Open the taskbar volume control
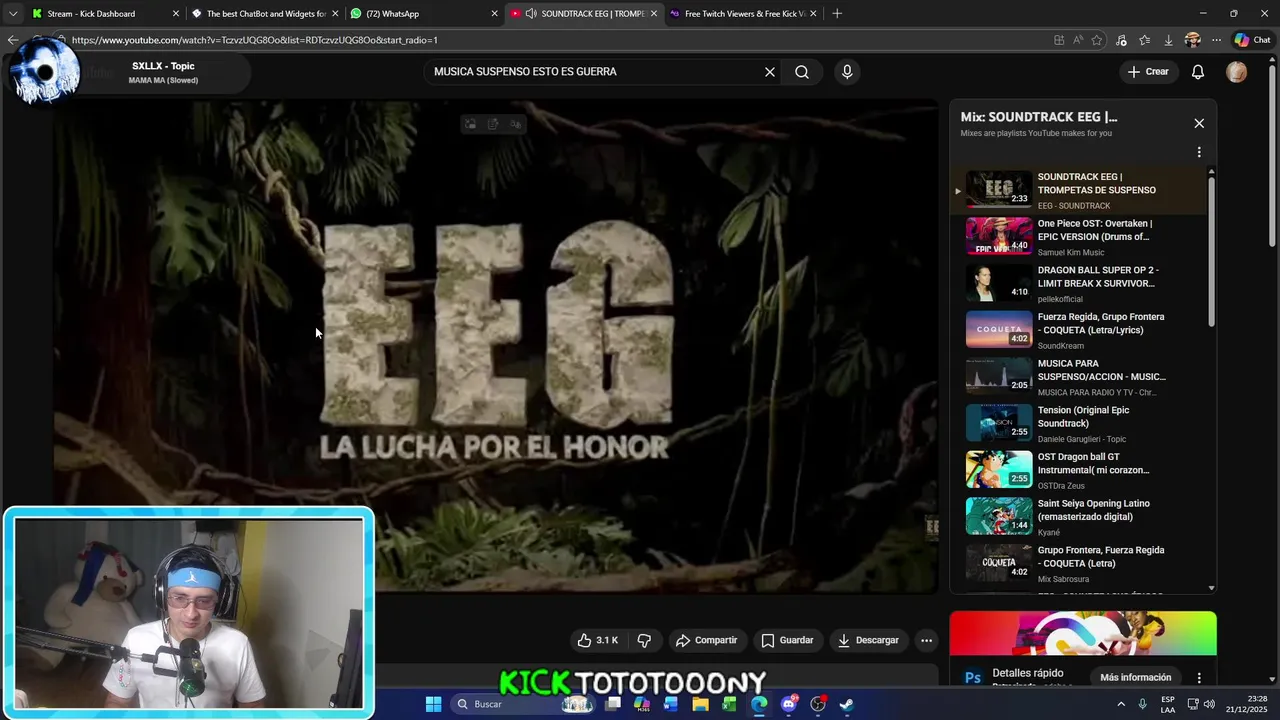 (1210, 704)
